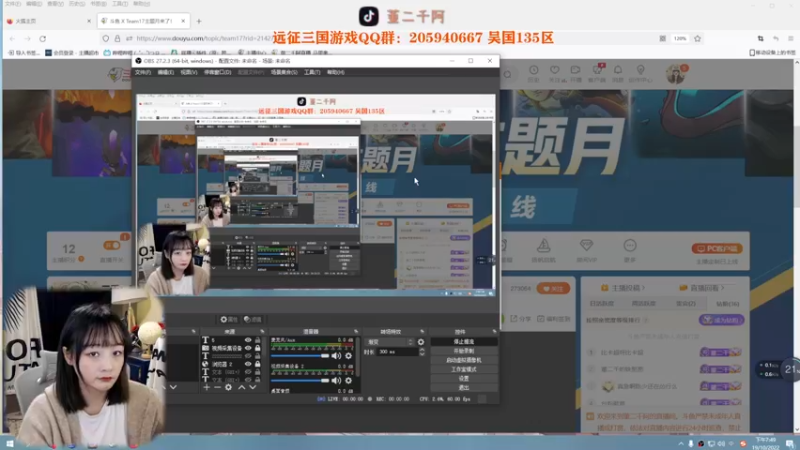Screen dimensions: 800x450
Task: Open the 120% zoom level control
Action: 680,38
